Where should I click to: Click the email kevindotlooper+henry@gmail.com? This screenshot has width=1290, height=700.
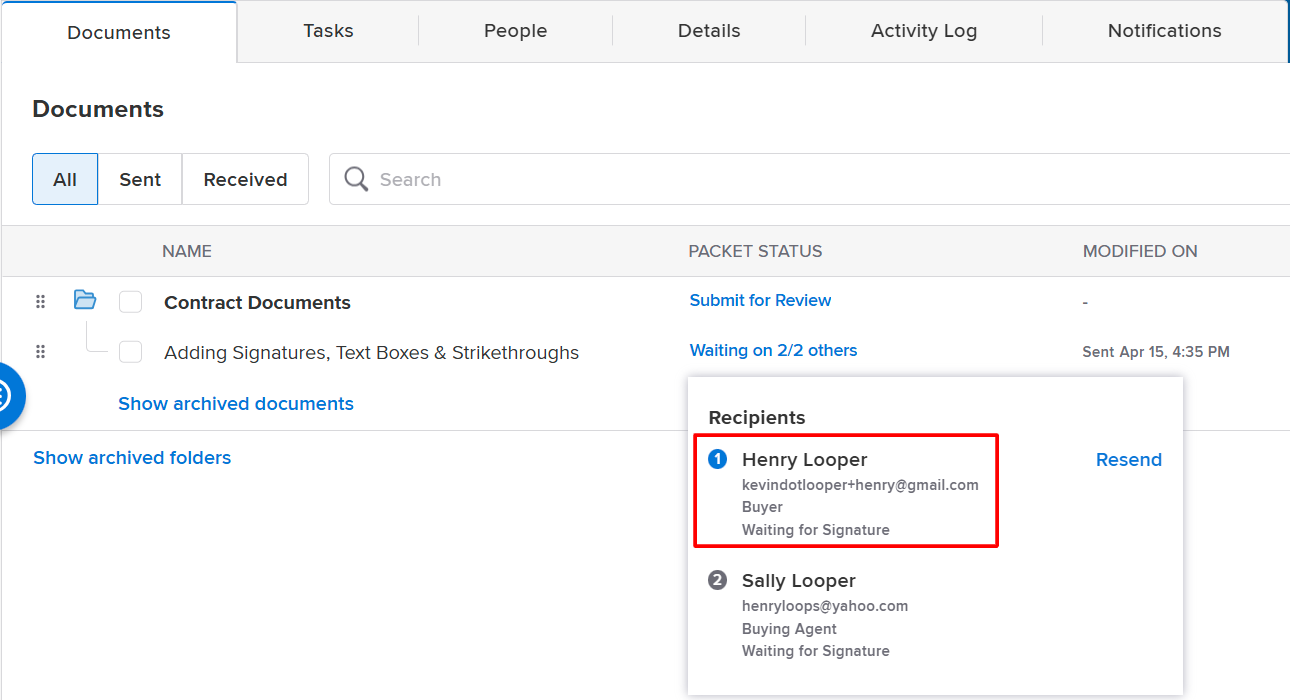pos(860,485)
